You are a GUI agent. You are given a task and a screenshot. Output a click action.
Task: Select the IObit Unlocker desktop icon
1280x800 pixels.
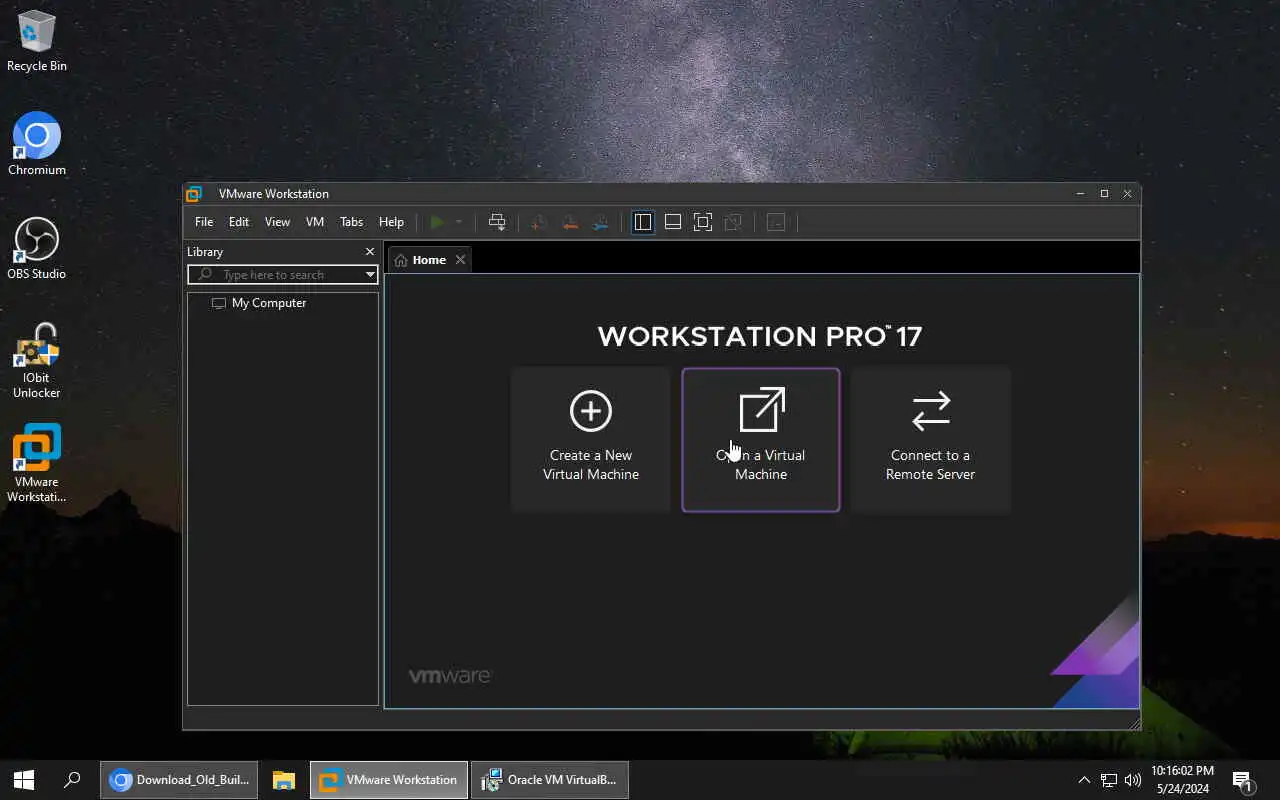(x=37, y=360)
